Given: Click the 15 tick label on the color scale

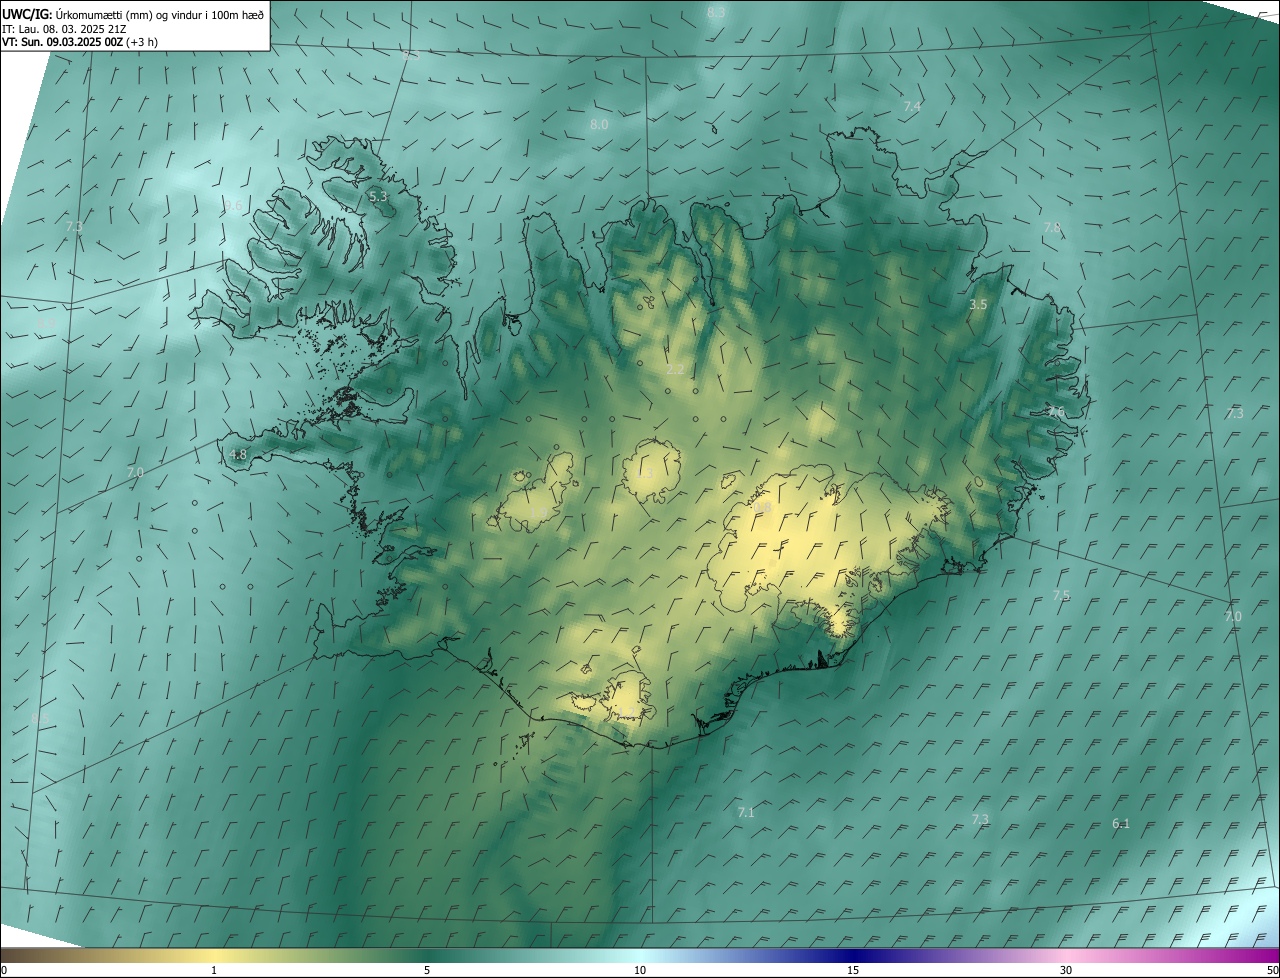Looking at the screenshot, I should [x=853, y=970].
